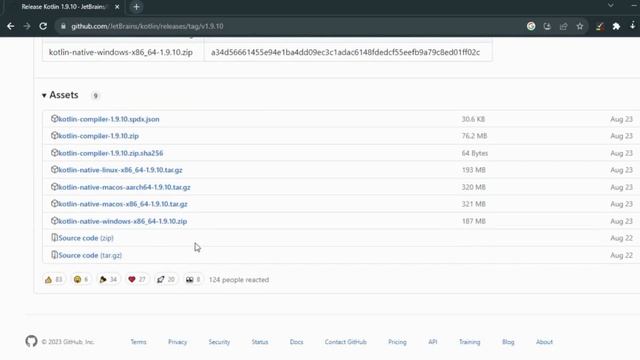
Task: Click the GitHub logo in footer
Action: click(31, 341)
